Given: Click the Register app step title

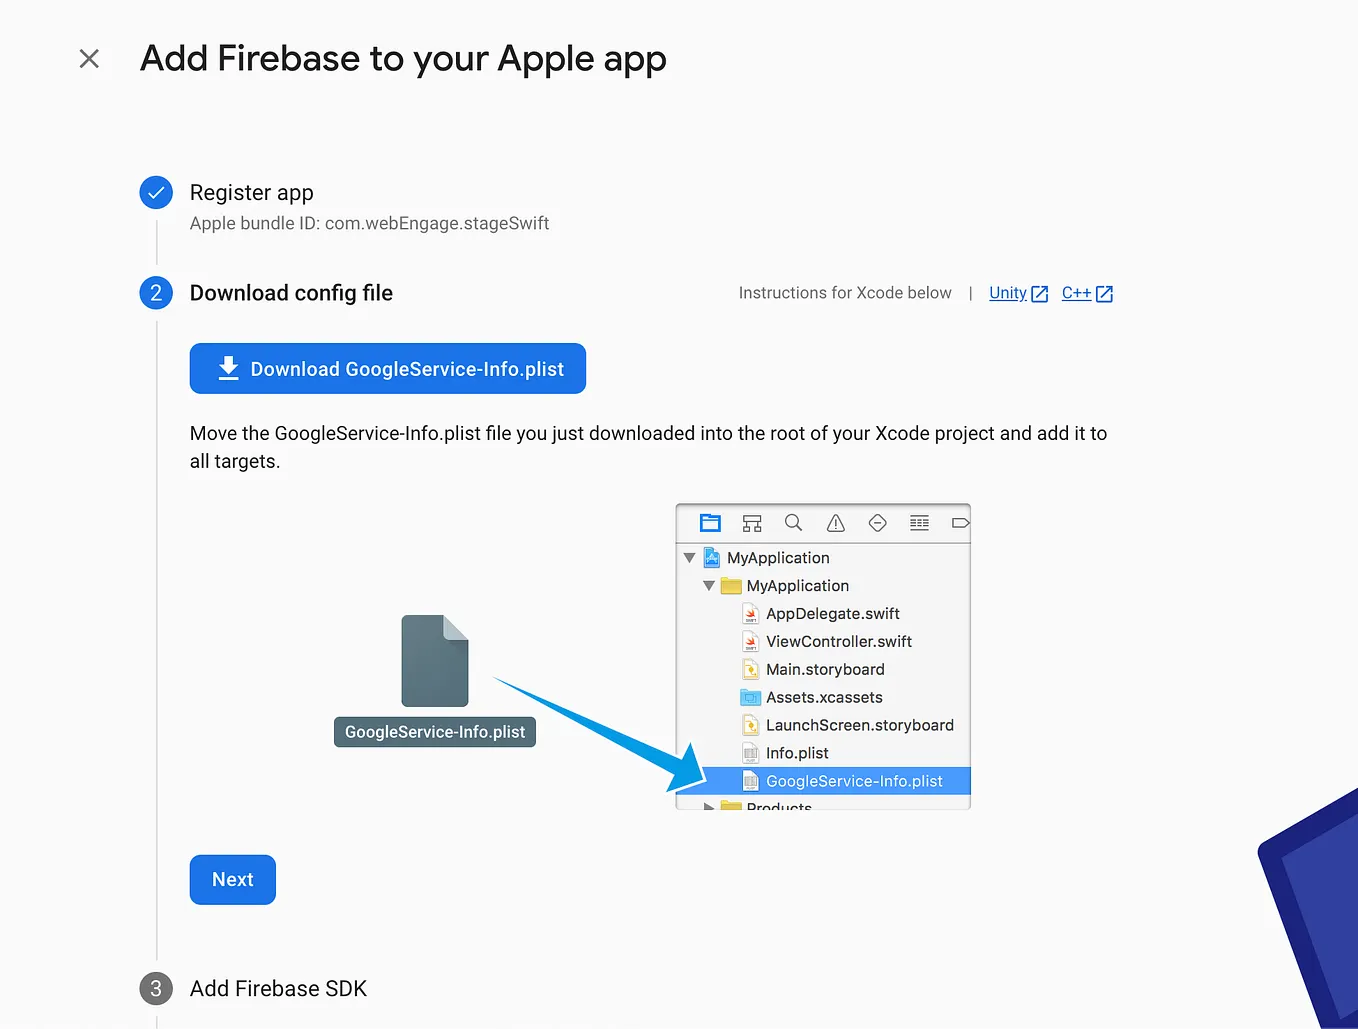Looking at the screenshot, I should 252,192.
